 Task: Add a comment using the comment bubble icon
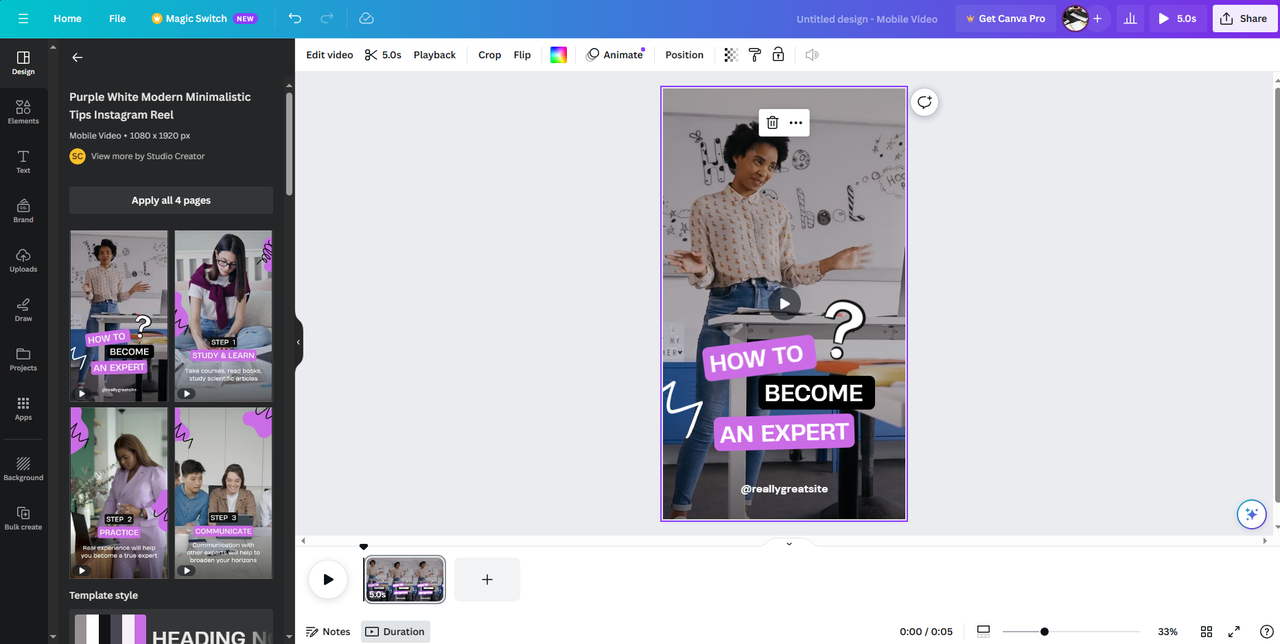coord(925,102)
